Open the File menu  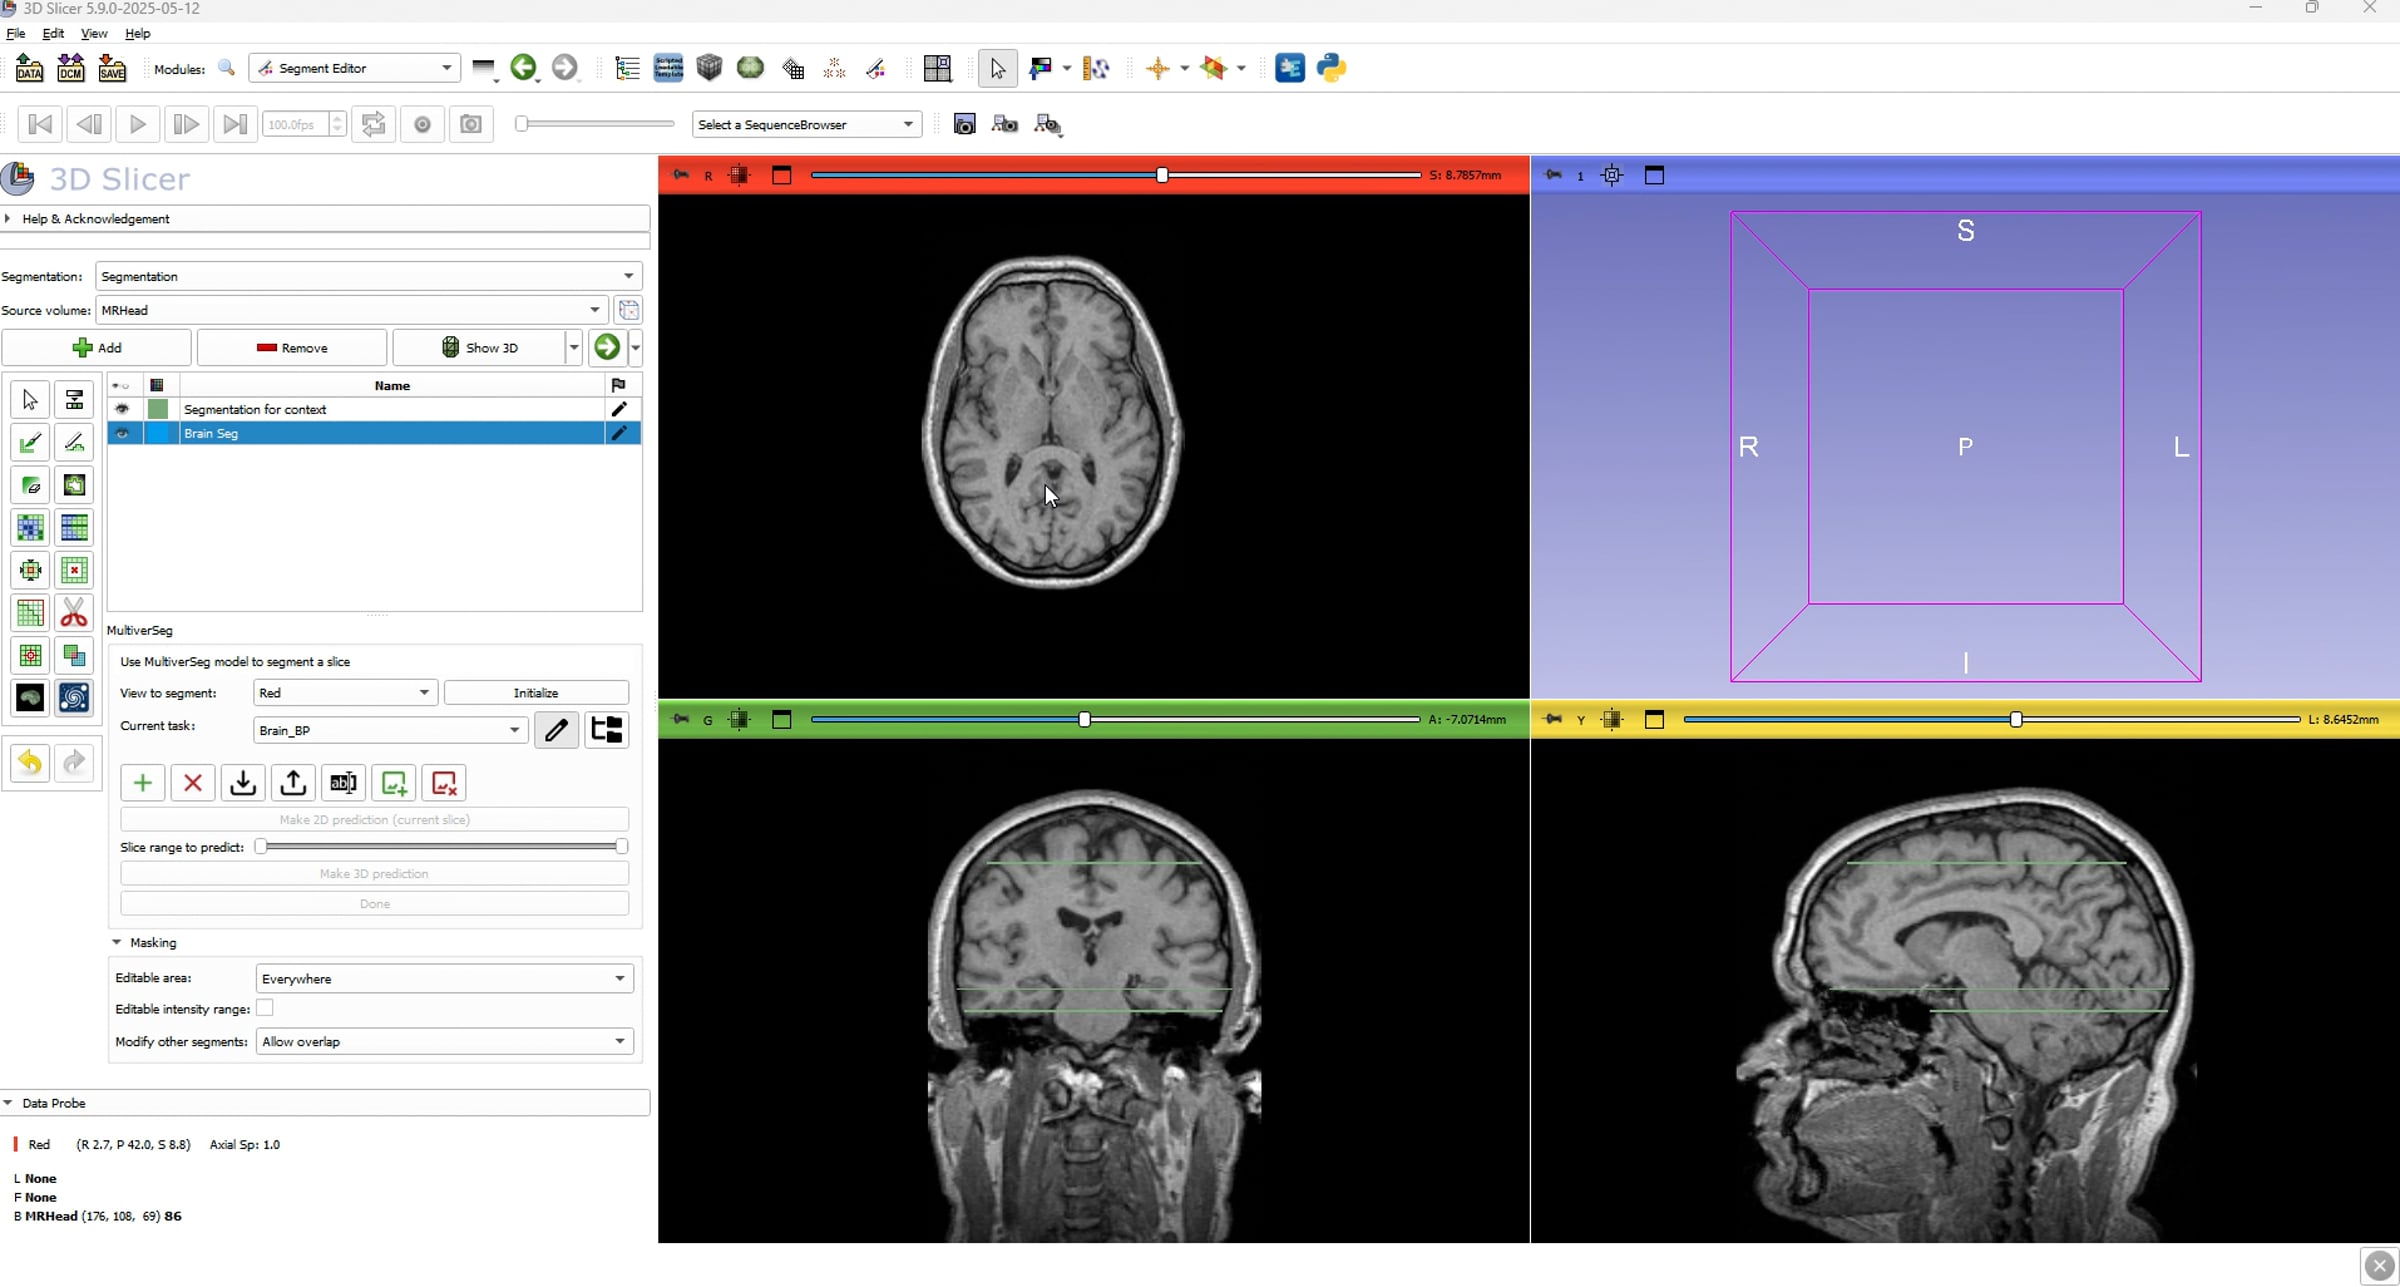pyautogui.click(x=16, y=33)
